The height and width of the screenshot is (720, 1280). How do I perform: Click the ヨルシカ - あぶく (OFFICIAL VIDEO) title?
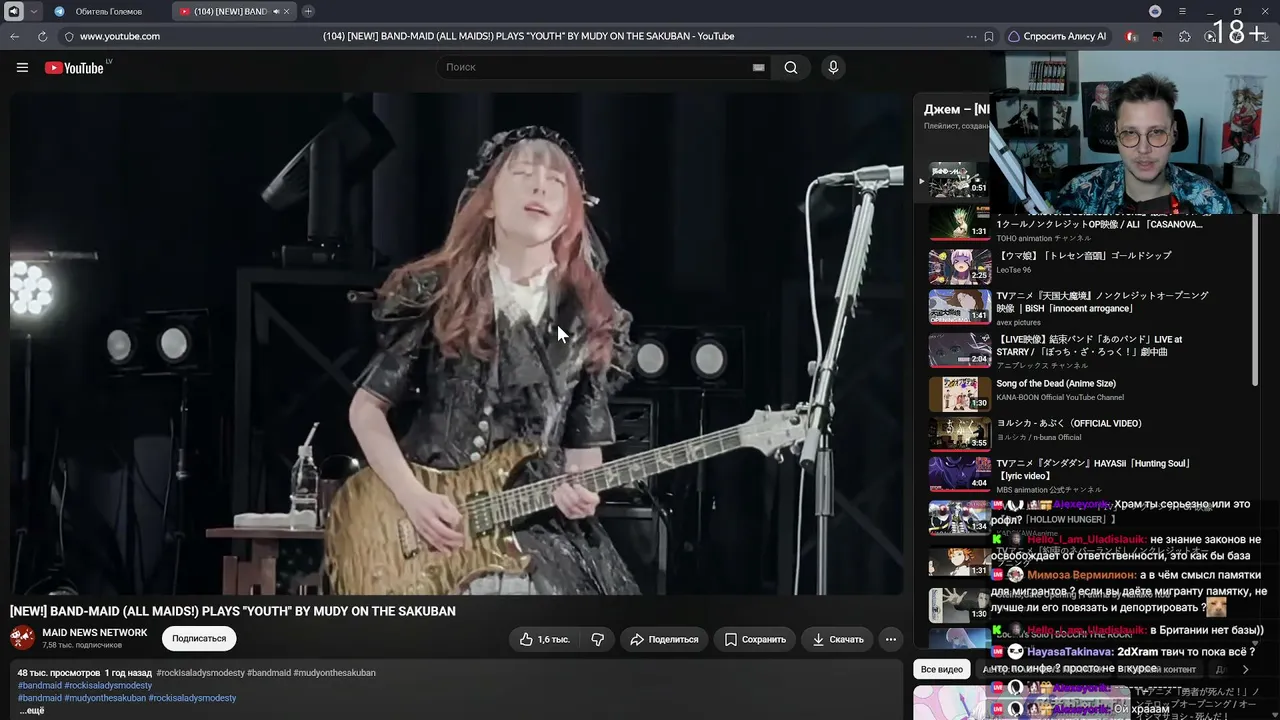(1069, 424)
